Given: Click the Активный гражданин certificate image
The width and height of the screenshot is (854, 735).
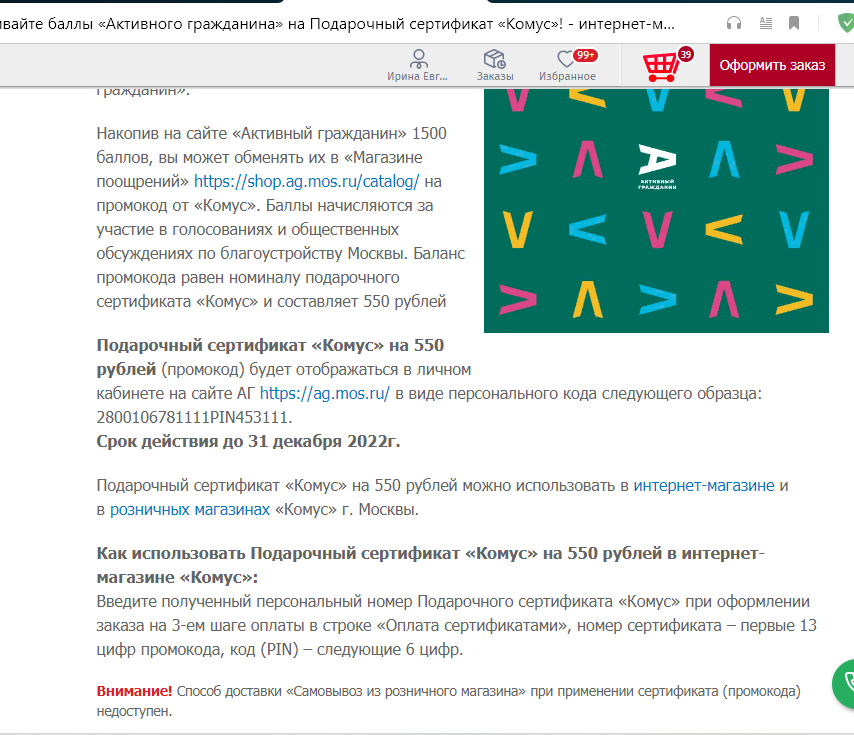Looking at the screenshot, I should 656,210.
